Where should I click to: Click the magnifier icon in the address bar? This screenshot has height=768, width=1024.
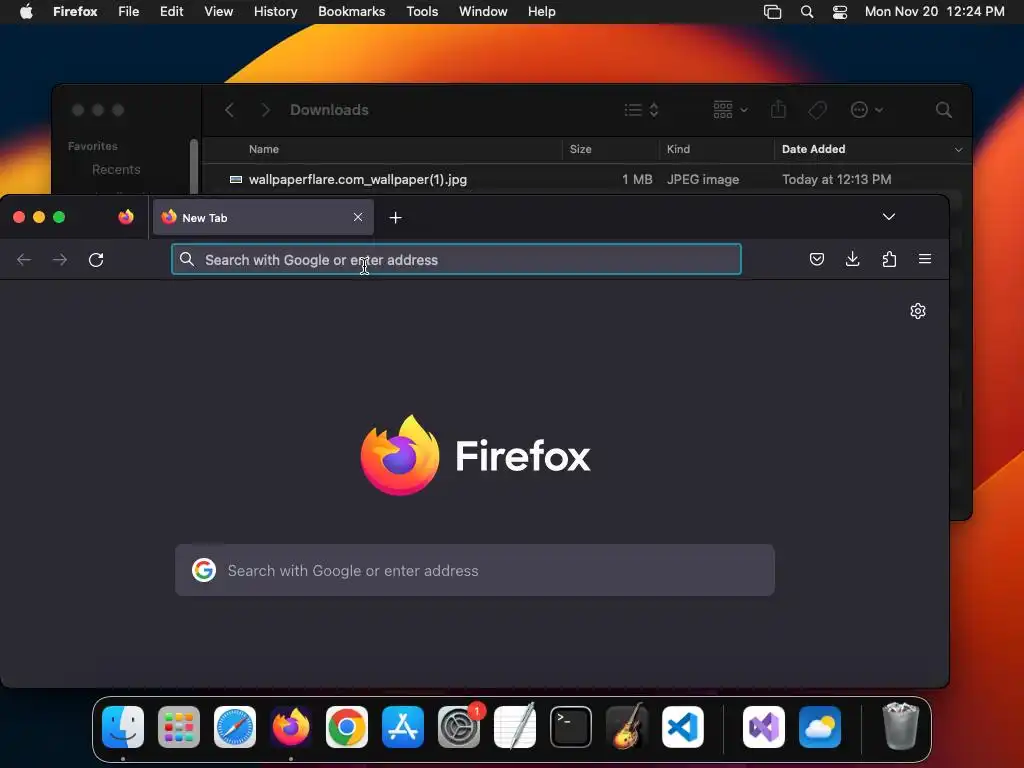click(x=187, y=259)
